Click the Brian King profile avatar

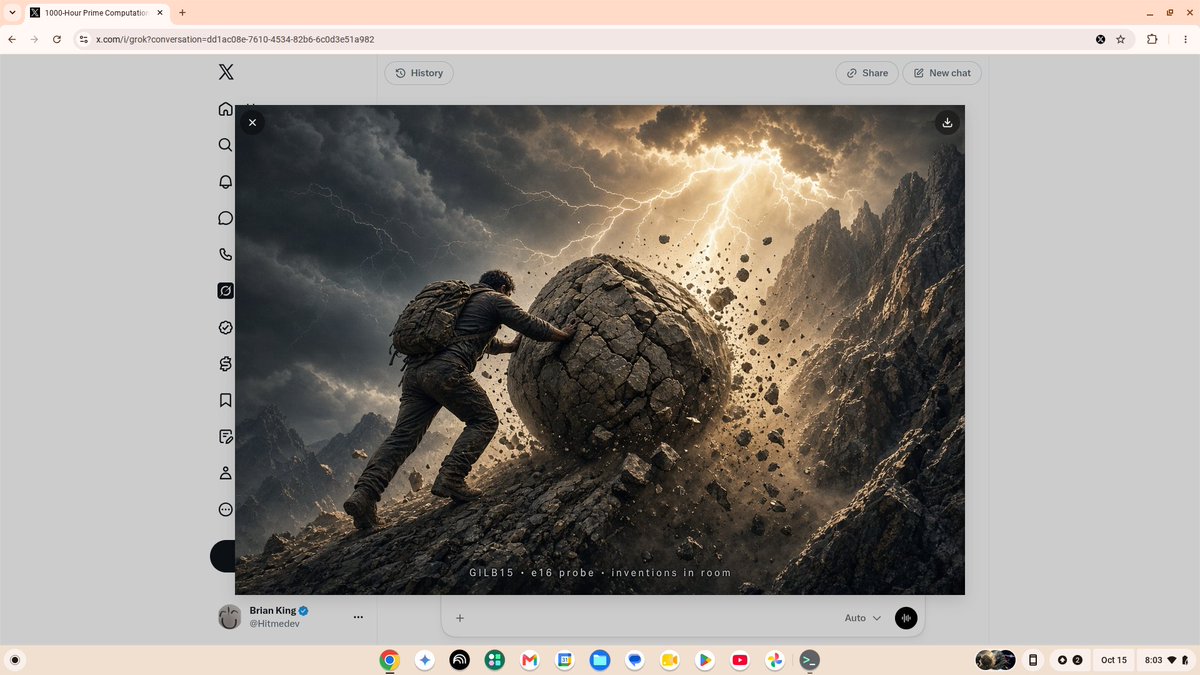(230, 617)
